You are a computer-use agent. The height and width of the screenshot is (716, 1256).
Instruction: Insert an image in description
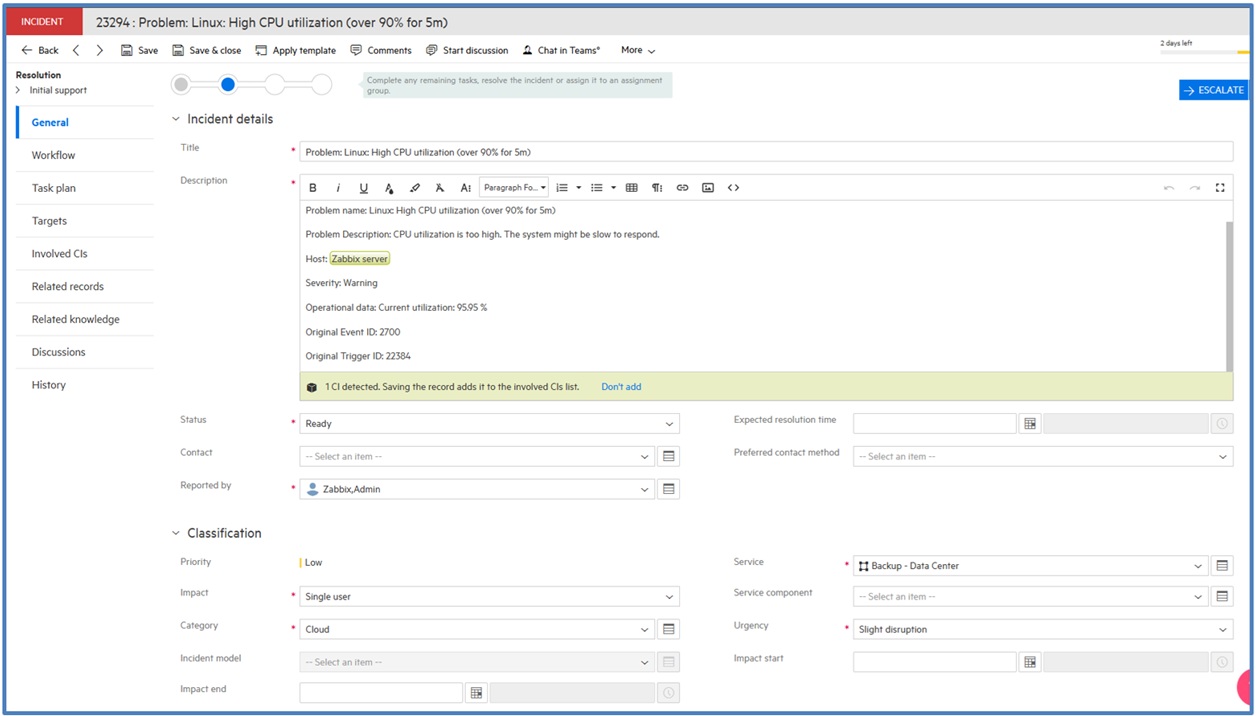pyautogui.click(x=708, y=188)
